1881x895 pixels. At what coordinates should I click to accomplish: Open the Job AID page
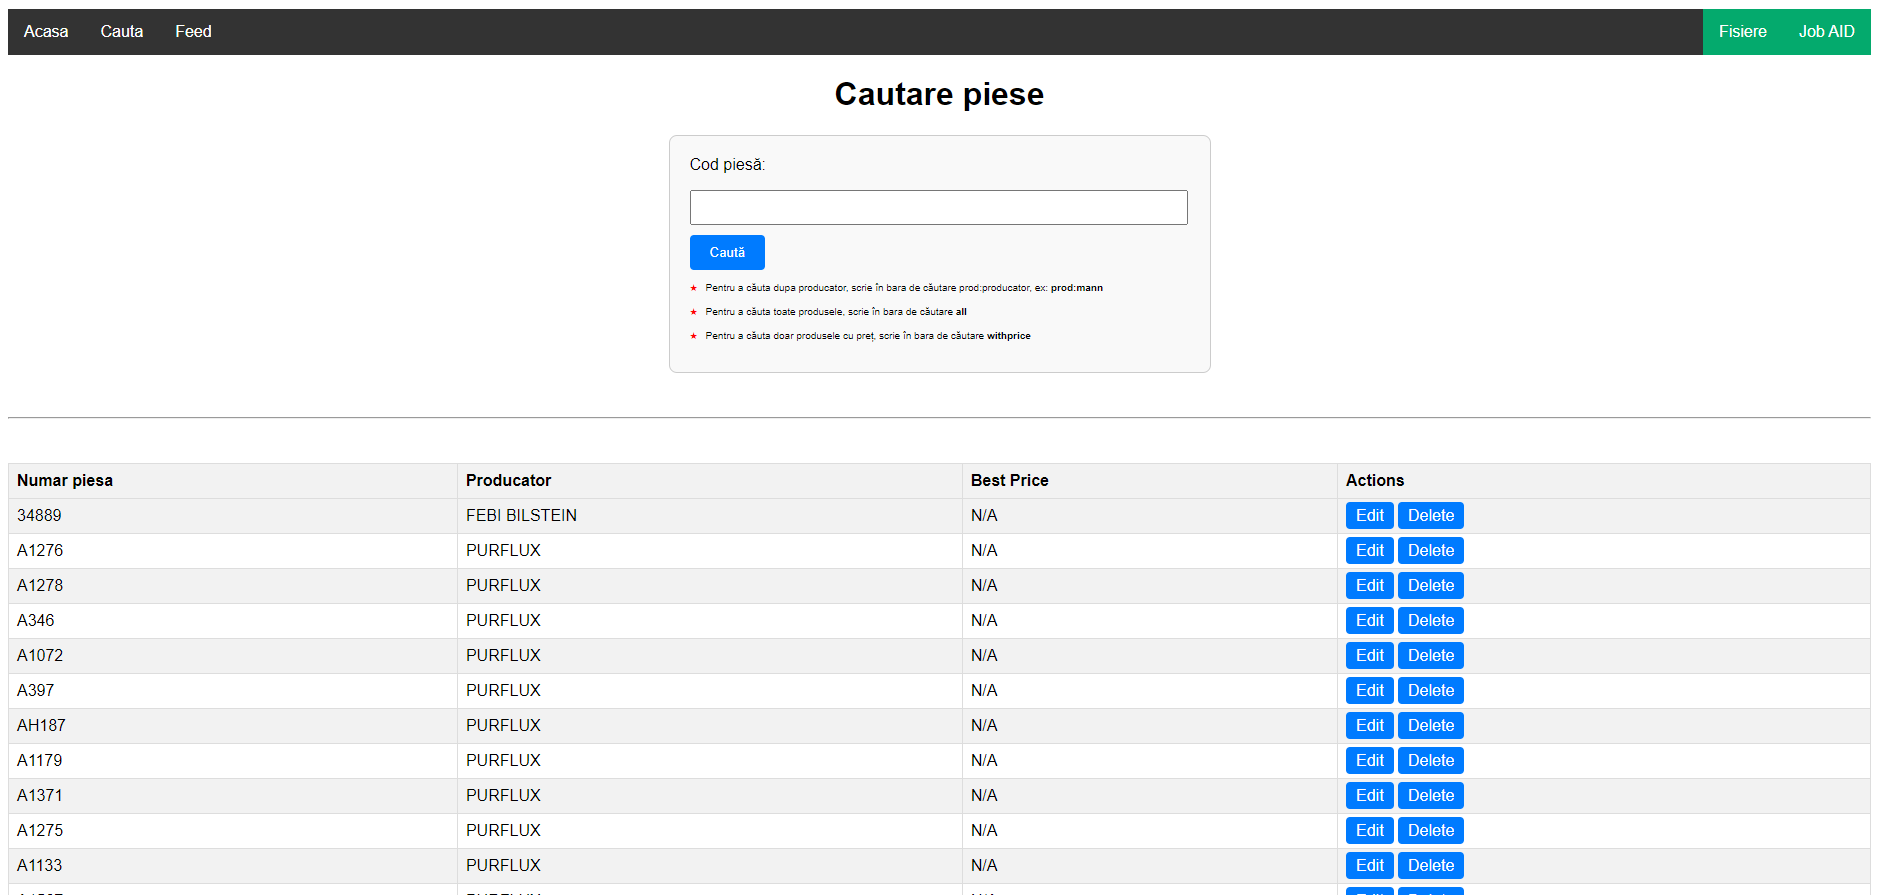click(1826, 32)
